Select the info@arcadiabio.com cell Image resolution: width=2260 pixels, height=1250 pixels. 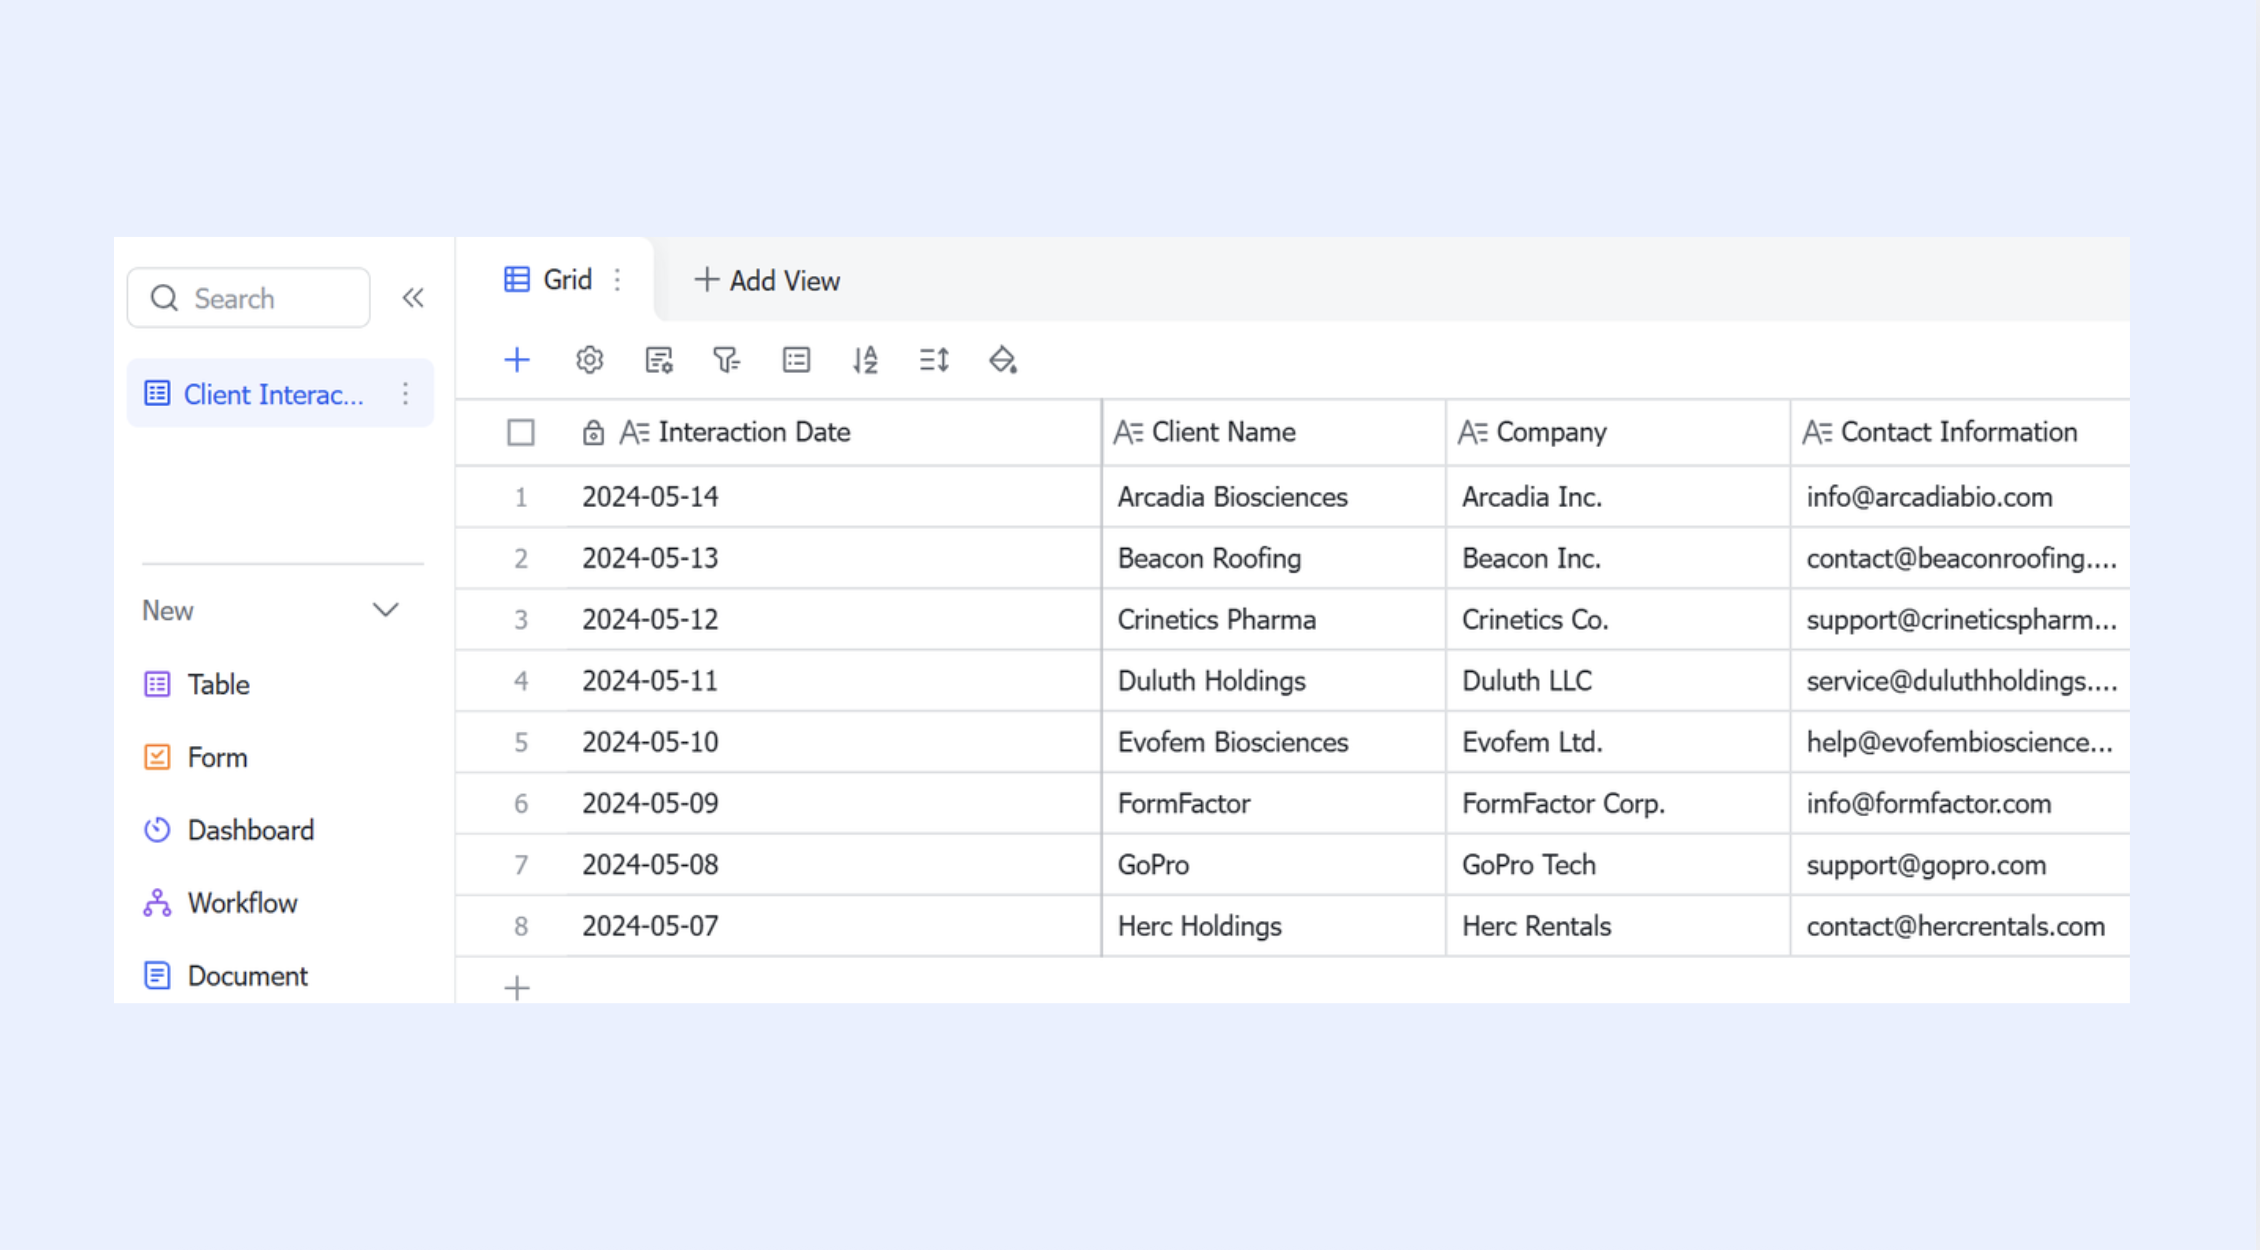pyautogui.click(x=1961, y=497)
